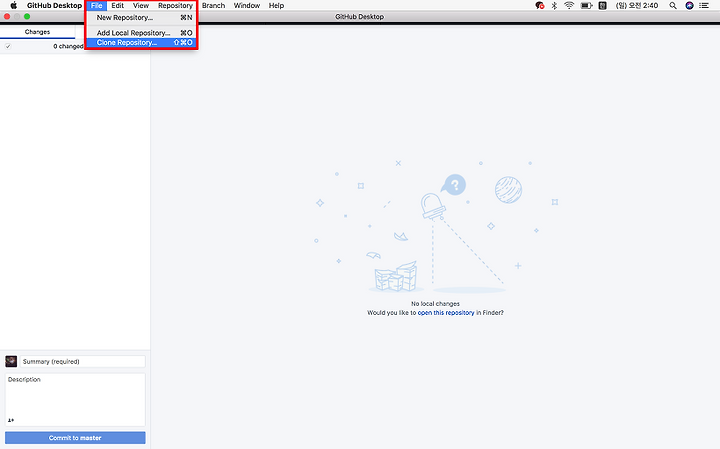Follow the open this repository link
The image size is (720, 449).
pos(446,313)
